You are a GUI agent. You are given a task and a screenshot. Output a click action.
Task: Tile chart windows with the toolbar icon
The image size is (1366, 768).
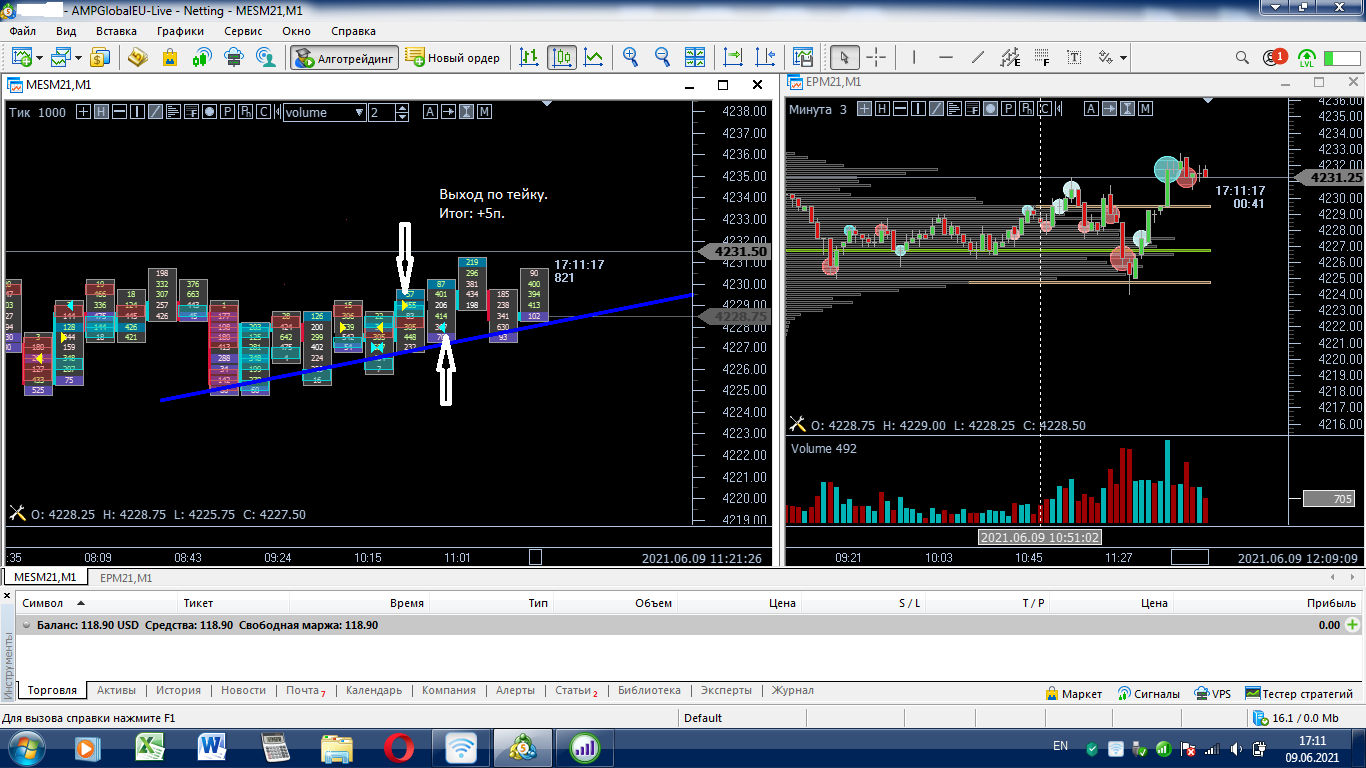coord(695,57)
